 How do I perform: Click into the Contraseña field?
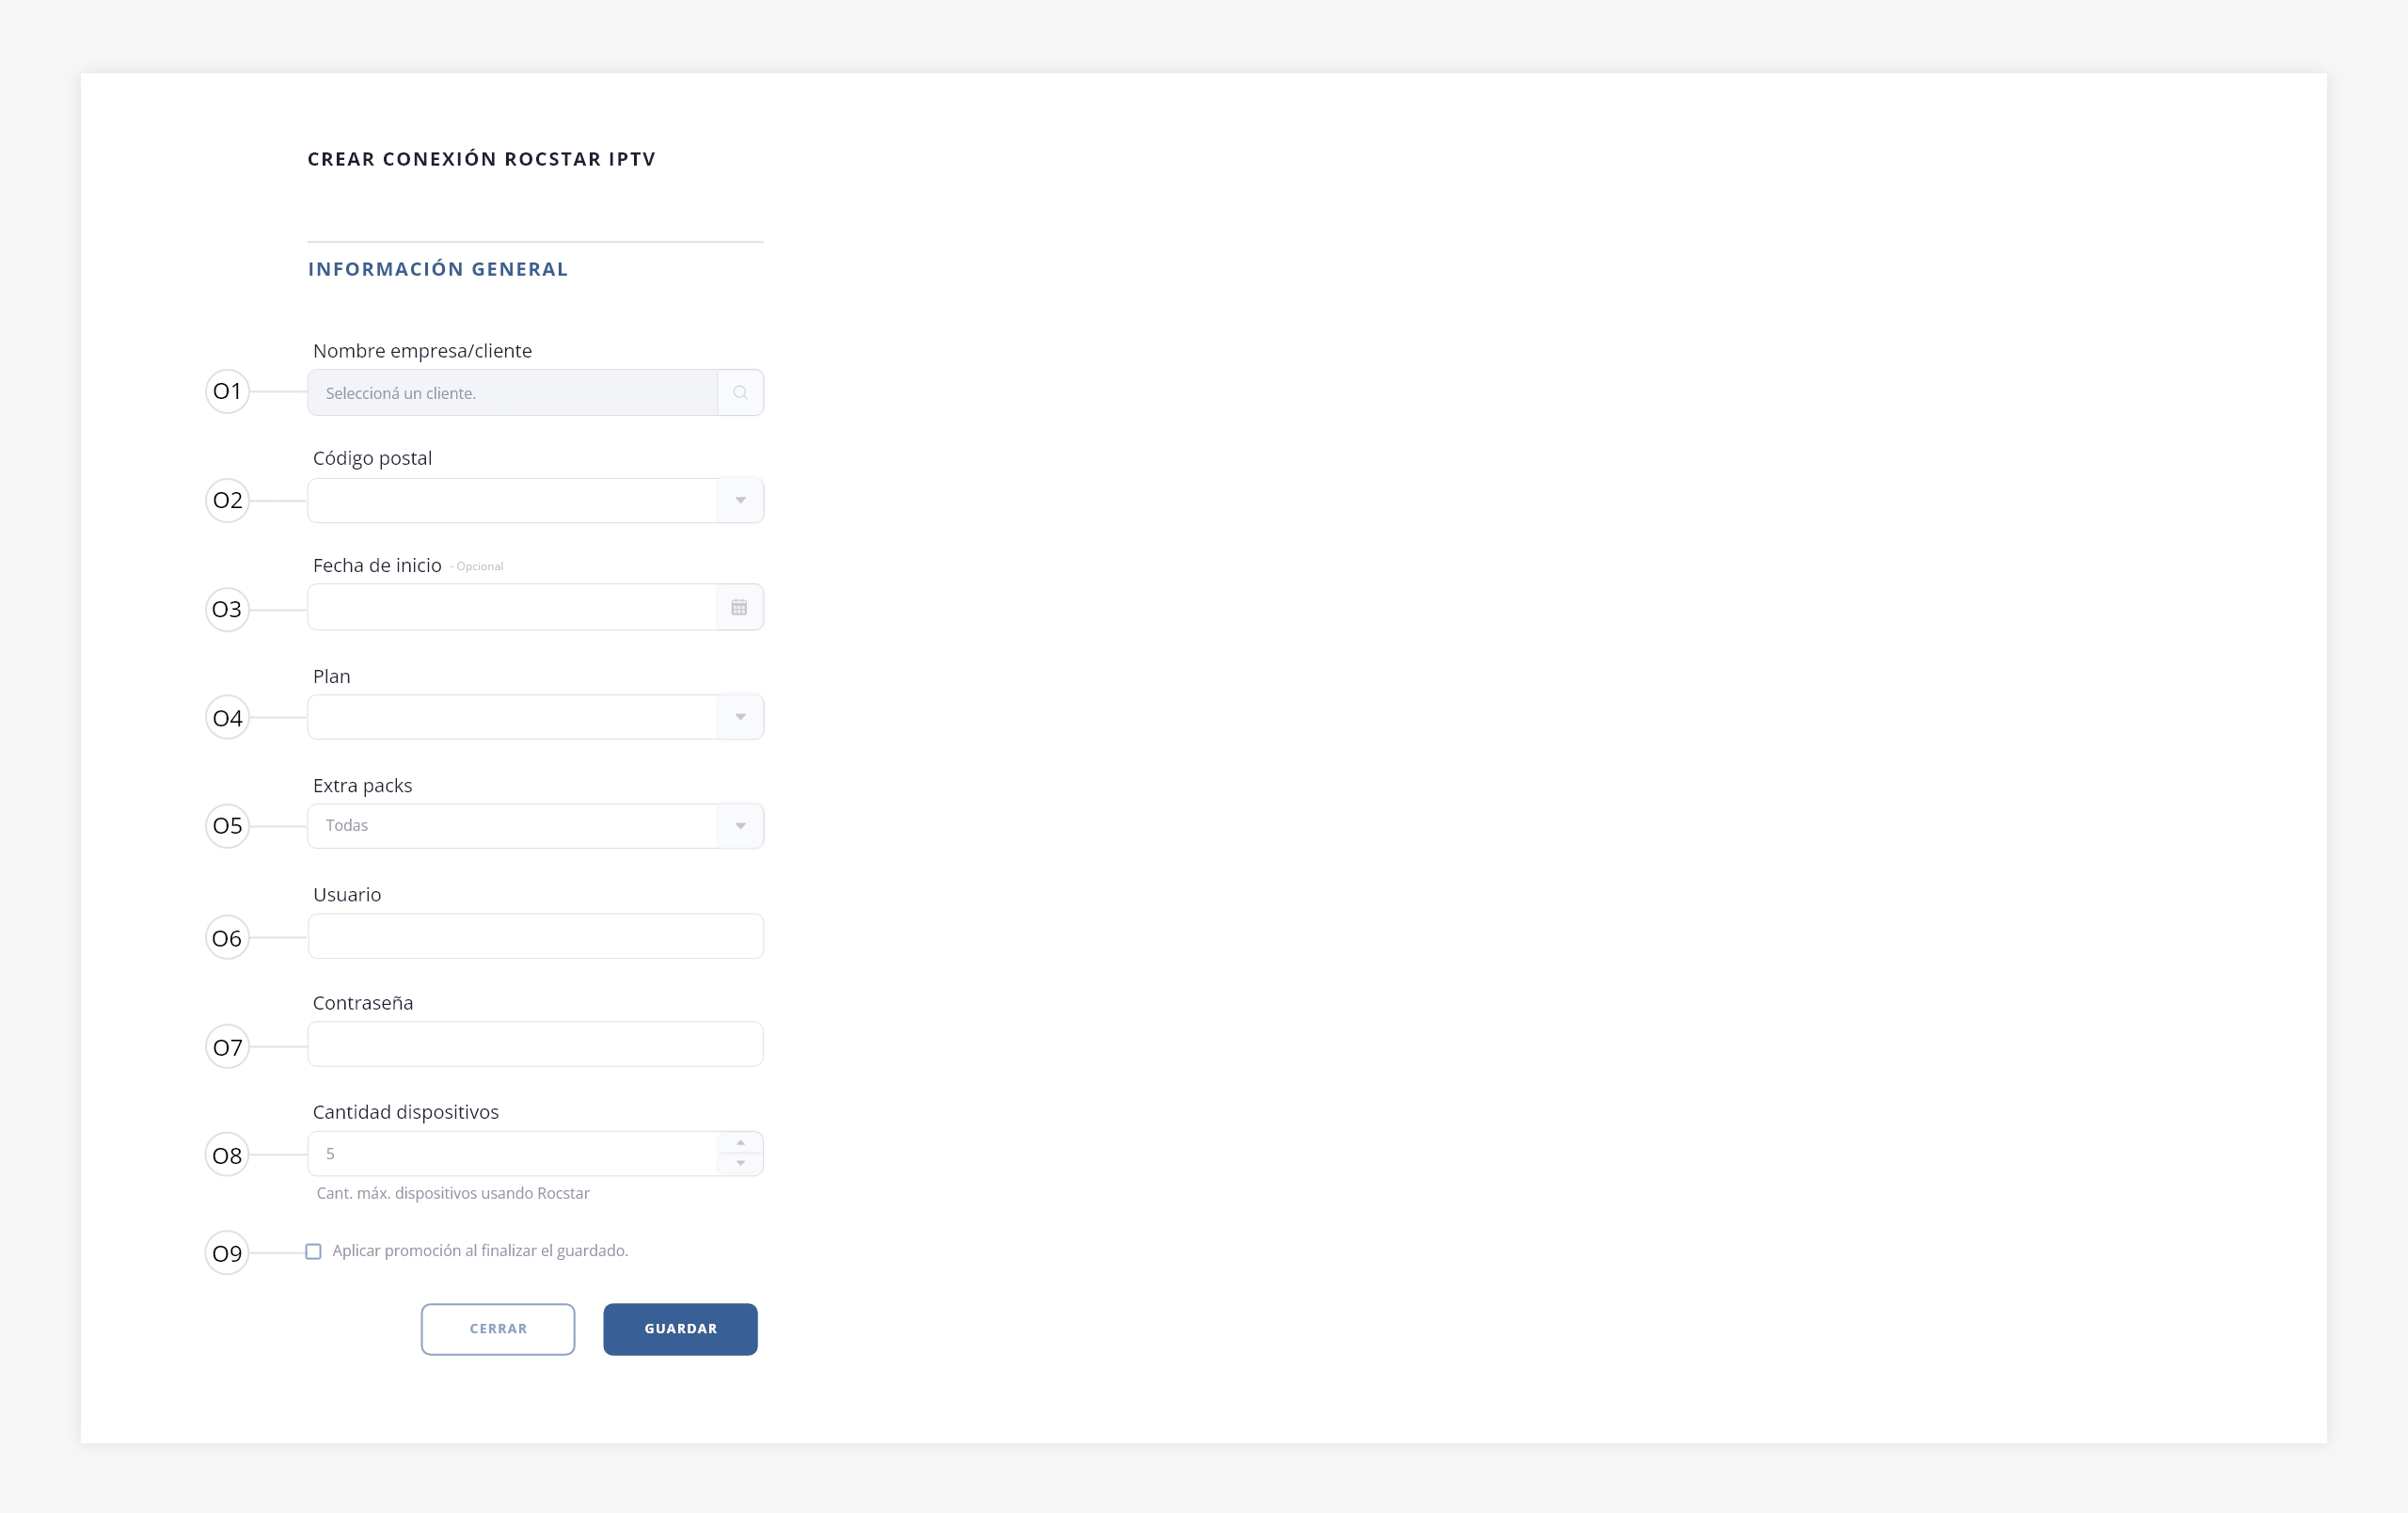535,1044
